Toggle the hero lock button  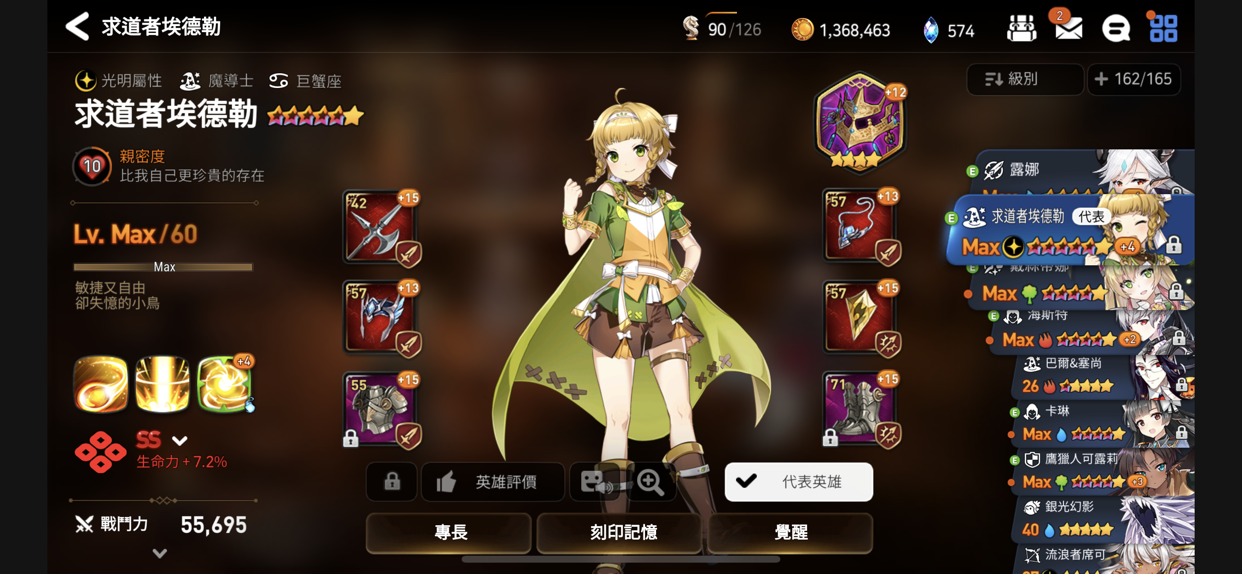coord(392,482)
